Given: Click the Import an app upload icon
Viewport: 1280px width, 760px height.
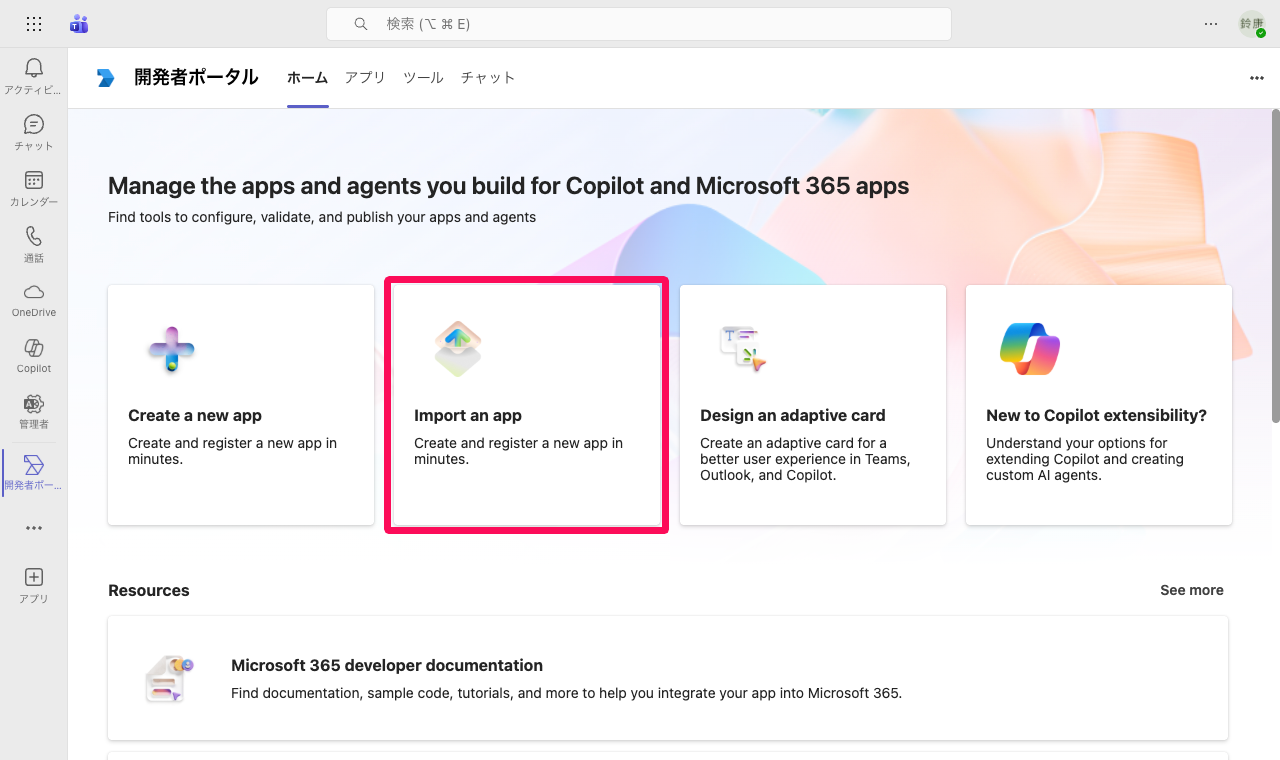Looking at the screenshot, I should [x=458, y=349].
